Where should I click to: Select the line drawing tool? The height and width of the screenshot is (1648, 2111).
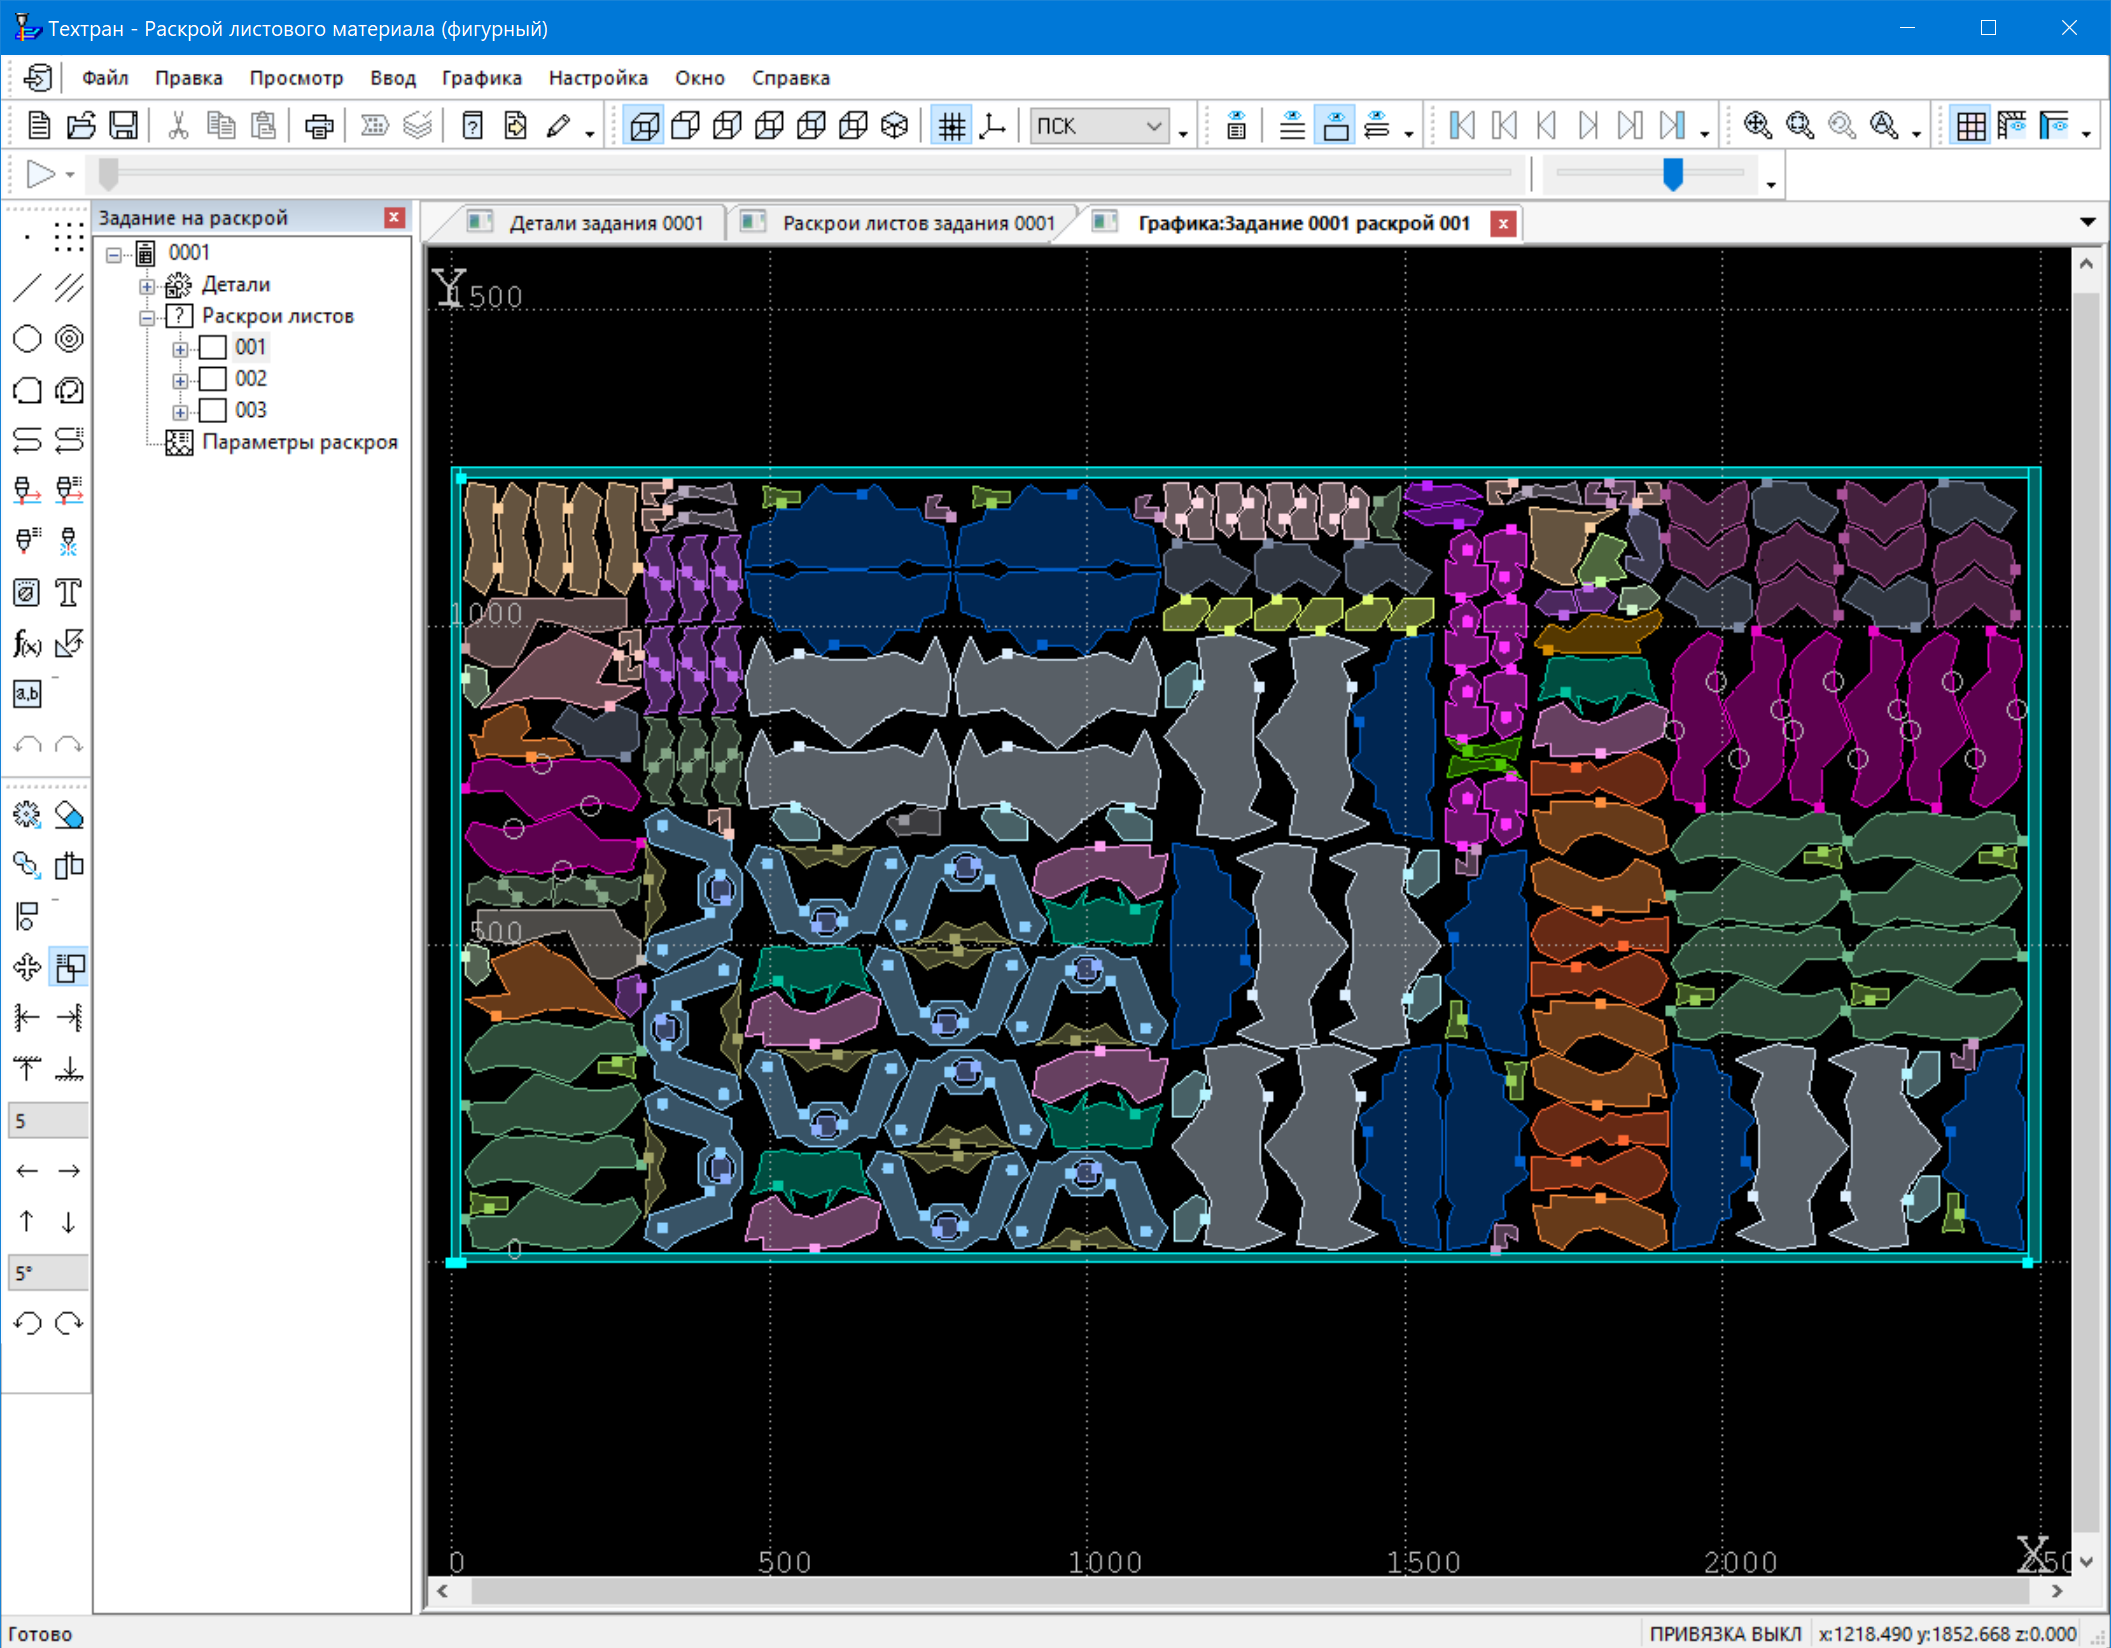[27, 288]
